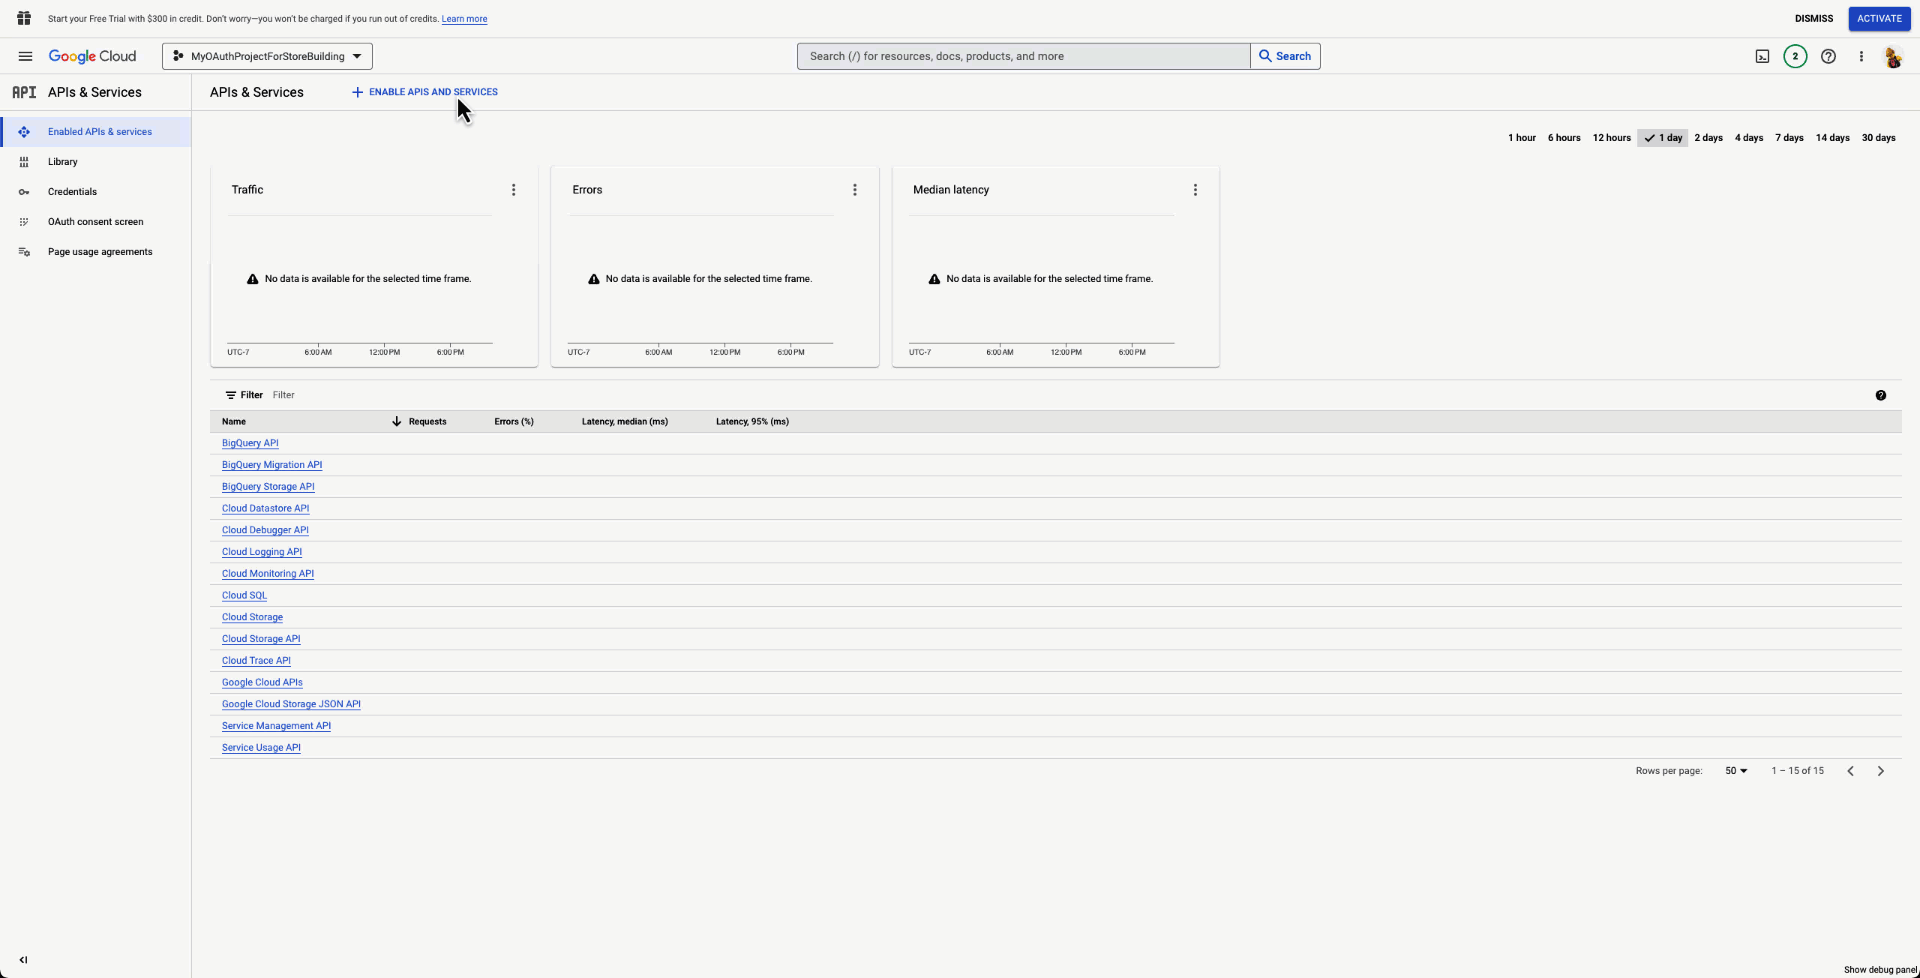Select the 6 hours time filter
Image resolution: width=1920 pixels, height=978 pixels.
[1564, 137]
